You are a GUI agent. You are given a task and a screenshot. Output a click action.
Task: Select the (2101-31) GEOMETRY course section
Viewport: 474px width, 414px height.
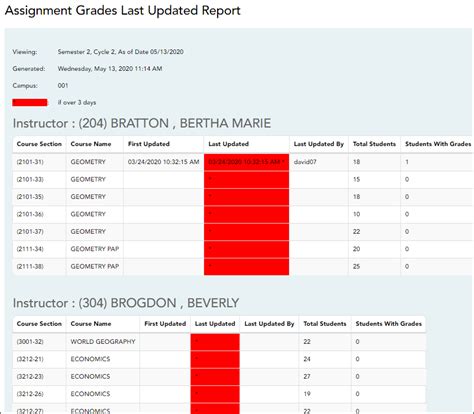tap(30, 162)
